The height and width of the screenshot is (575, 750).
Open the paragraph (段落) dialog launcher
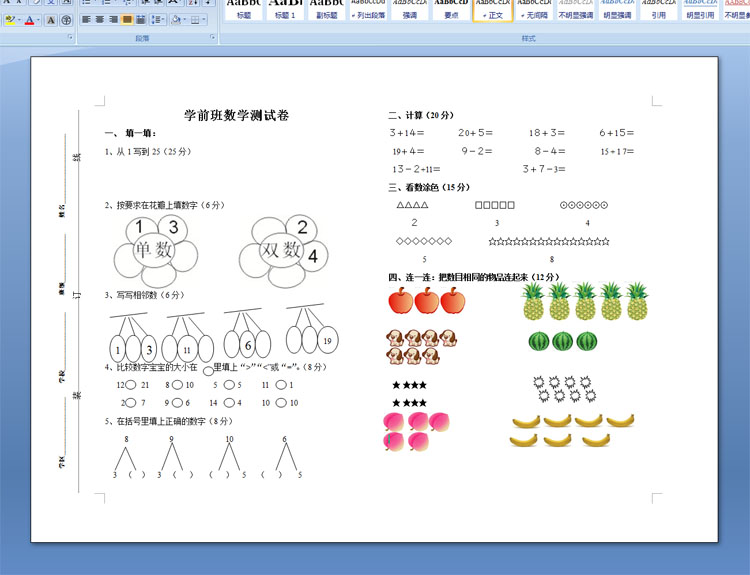click(x=212, y=37)
